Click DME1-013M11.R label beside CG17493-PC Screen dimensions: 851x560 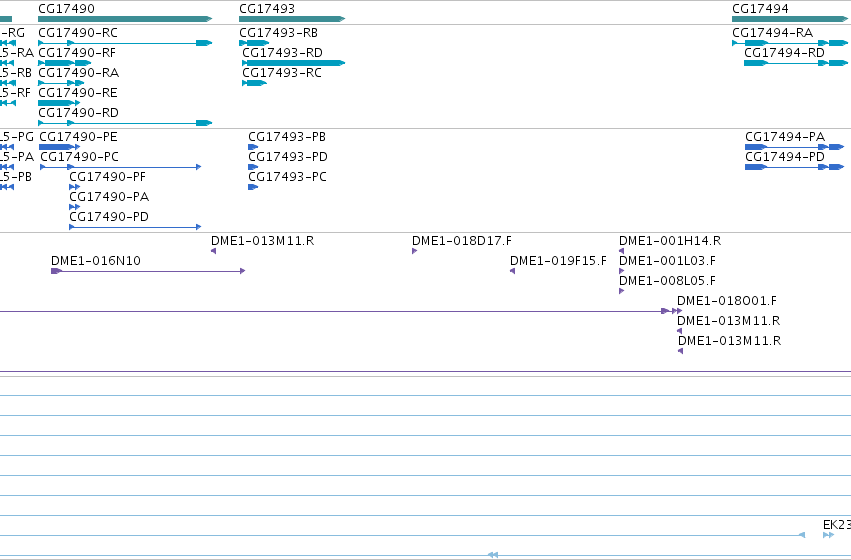(x=263, y=241)
